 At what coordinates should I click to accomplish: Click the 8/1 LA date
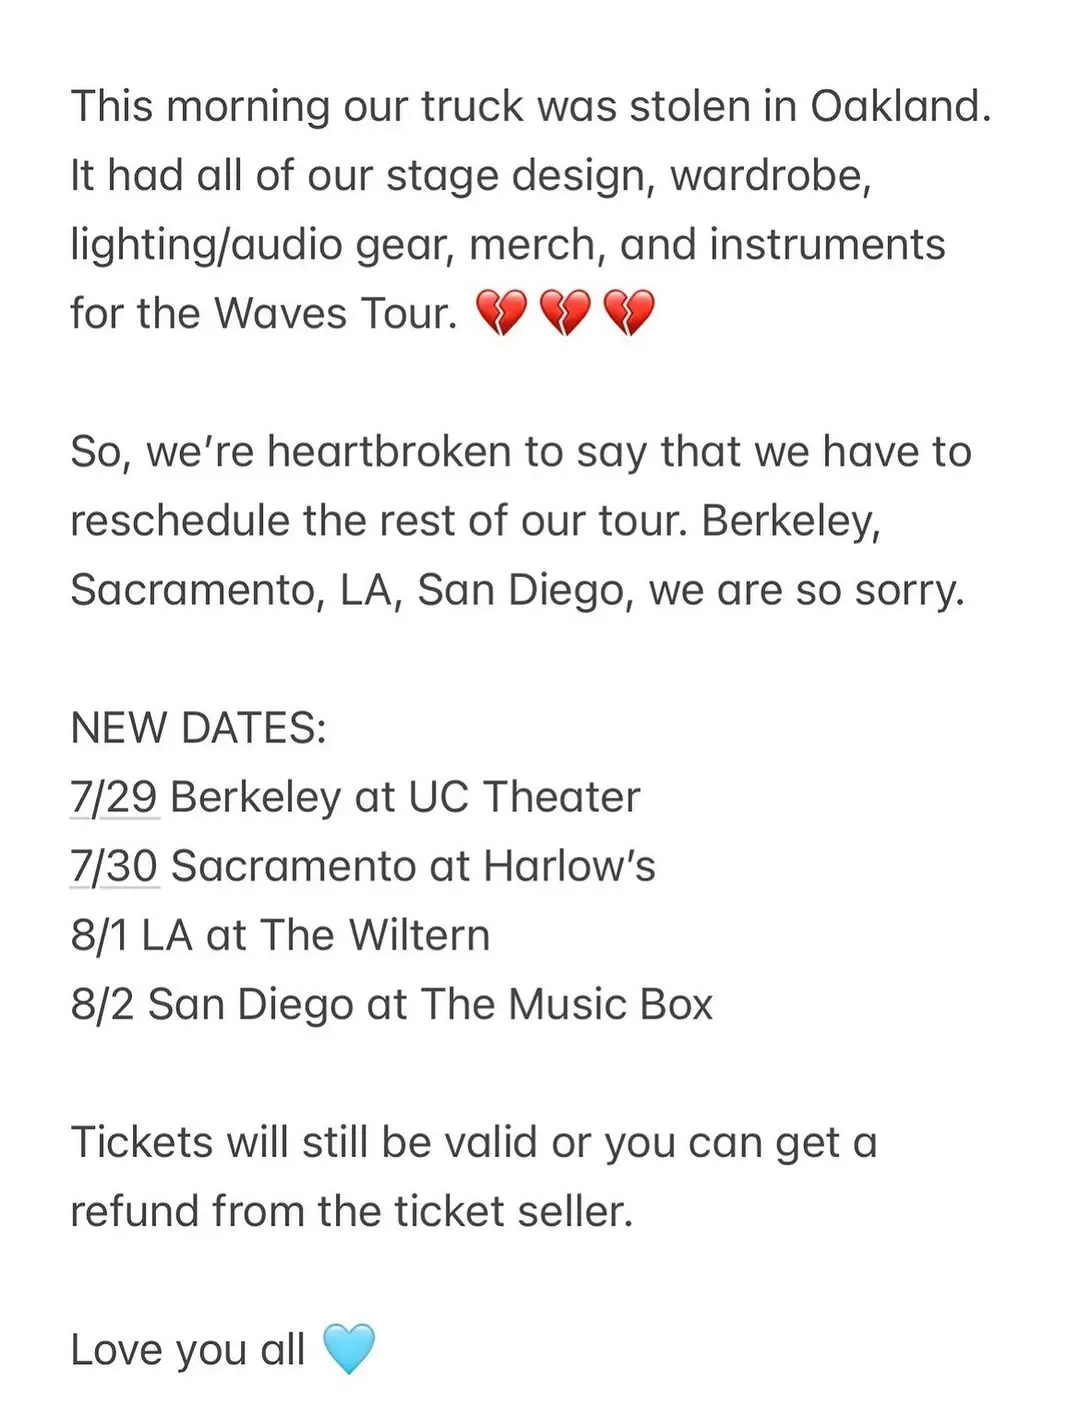tap(131, 935)
